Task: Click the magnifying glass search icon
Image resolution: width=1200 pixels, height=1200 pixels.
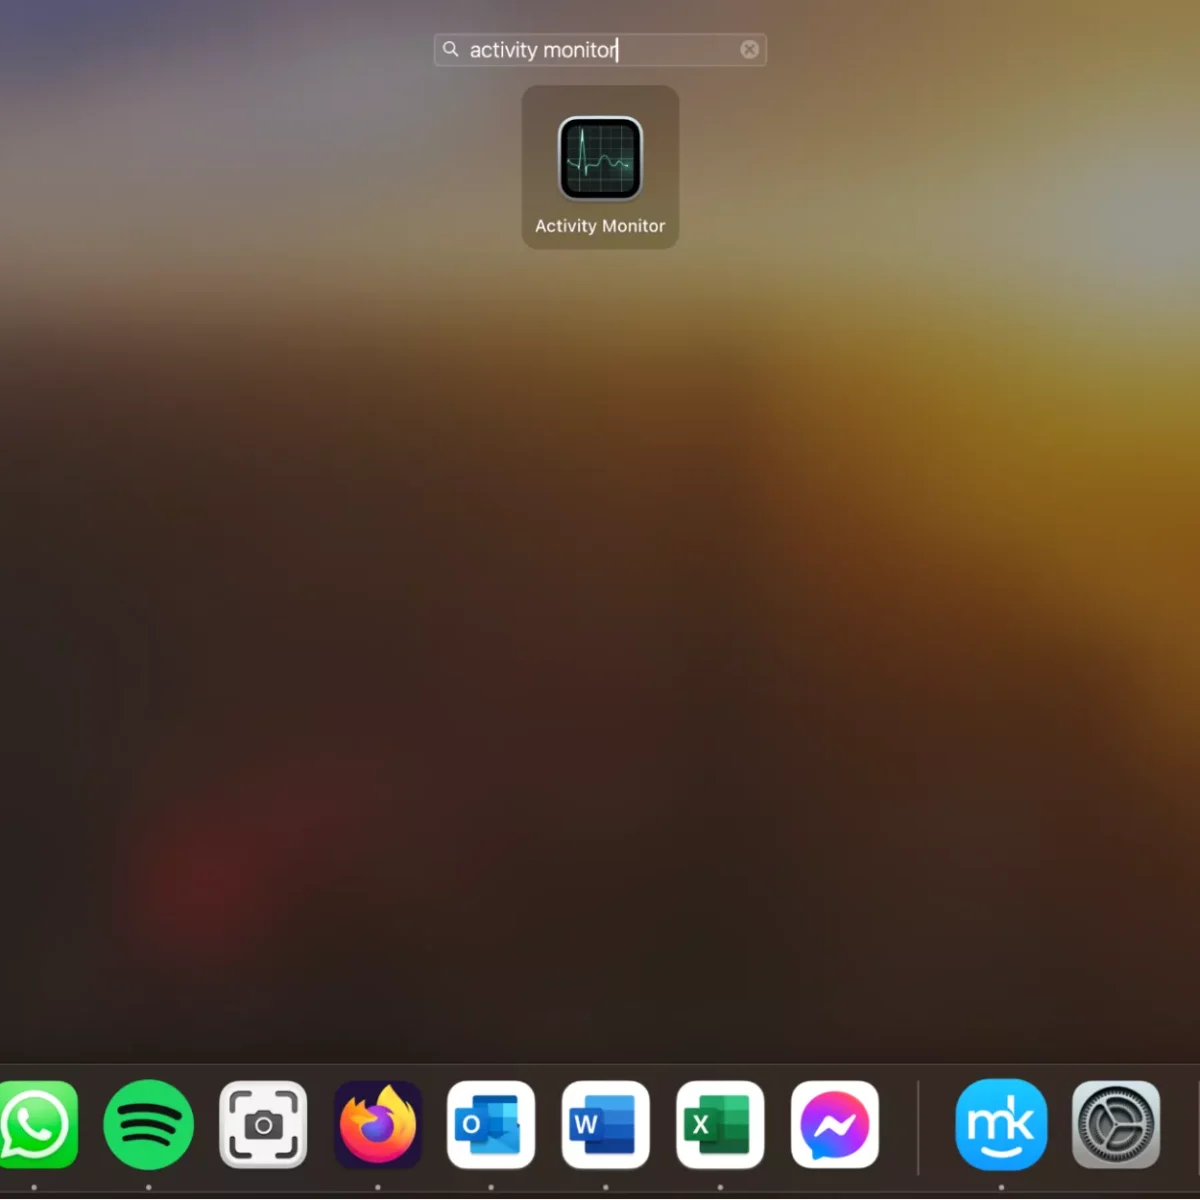Action: coord(451,49)
